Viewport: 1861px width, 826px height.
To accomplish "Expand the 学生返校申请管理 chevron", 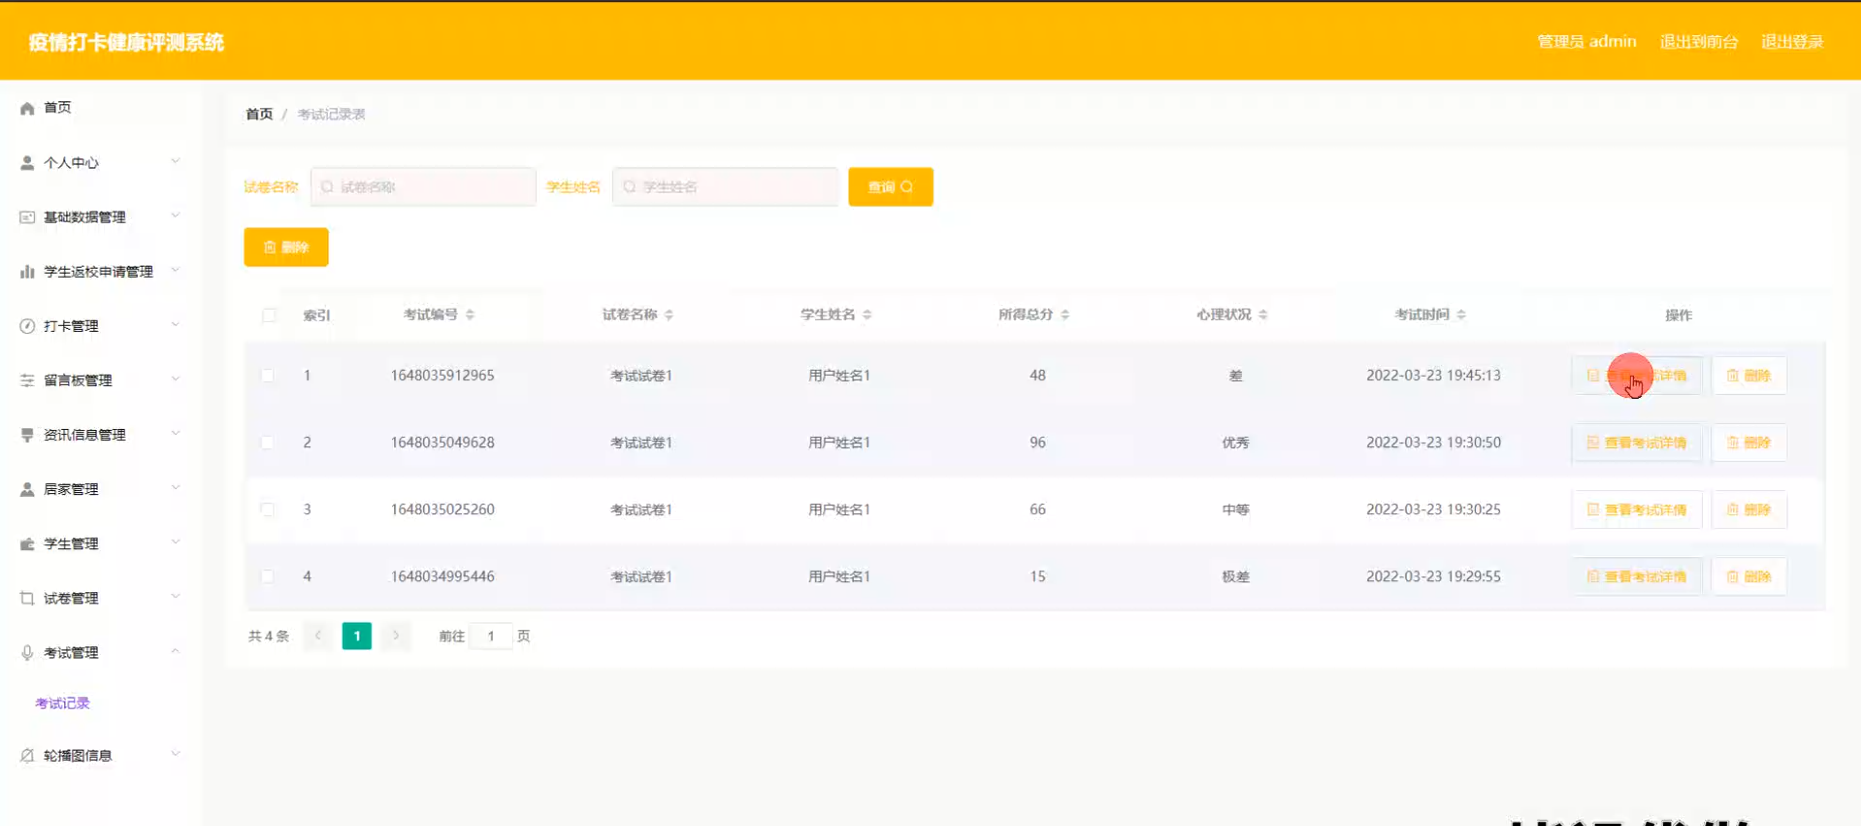I will click(x=175, y=270).
